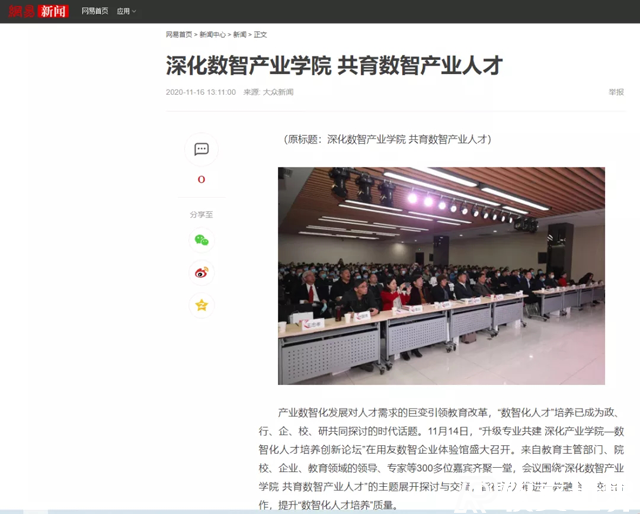Go to 新闻中心 breadcrumb
This screenshot has height=514, width=640.
click(212, 34)
